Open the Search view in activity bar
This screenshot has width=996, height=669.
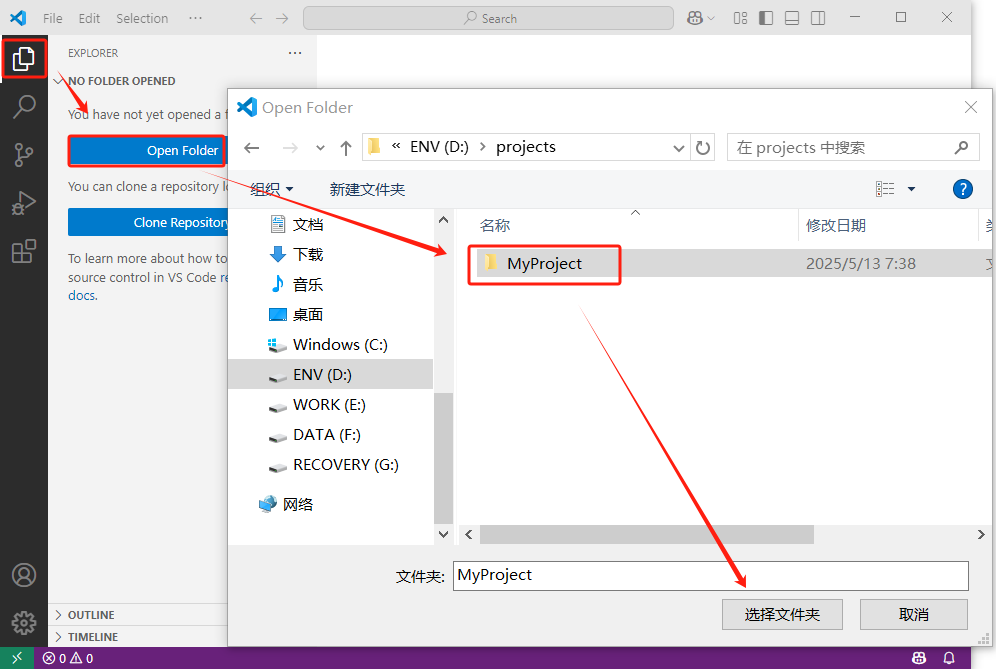click(x=24, y=106)
